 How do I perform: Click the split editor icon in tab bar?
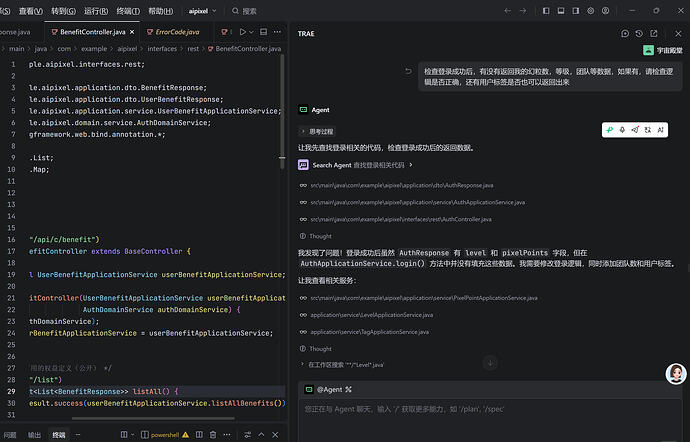coord(263,32)
